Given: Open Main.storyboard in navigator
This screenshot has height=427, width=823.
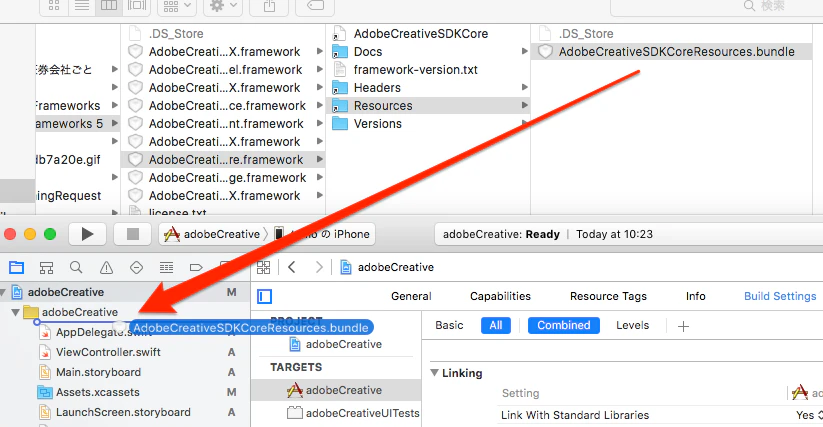Looking at the screenshot, I should (x=98, y=372).
